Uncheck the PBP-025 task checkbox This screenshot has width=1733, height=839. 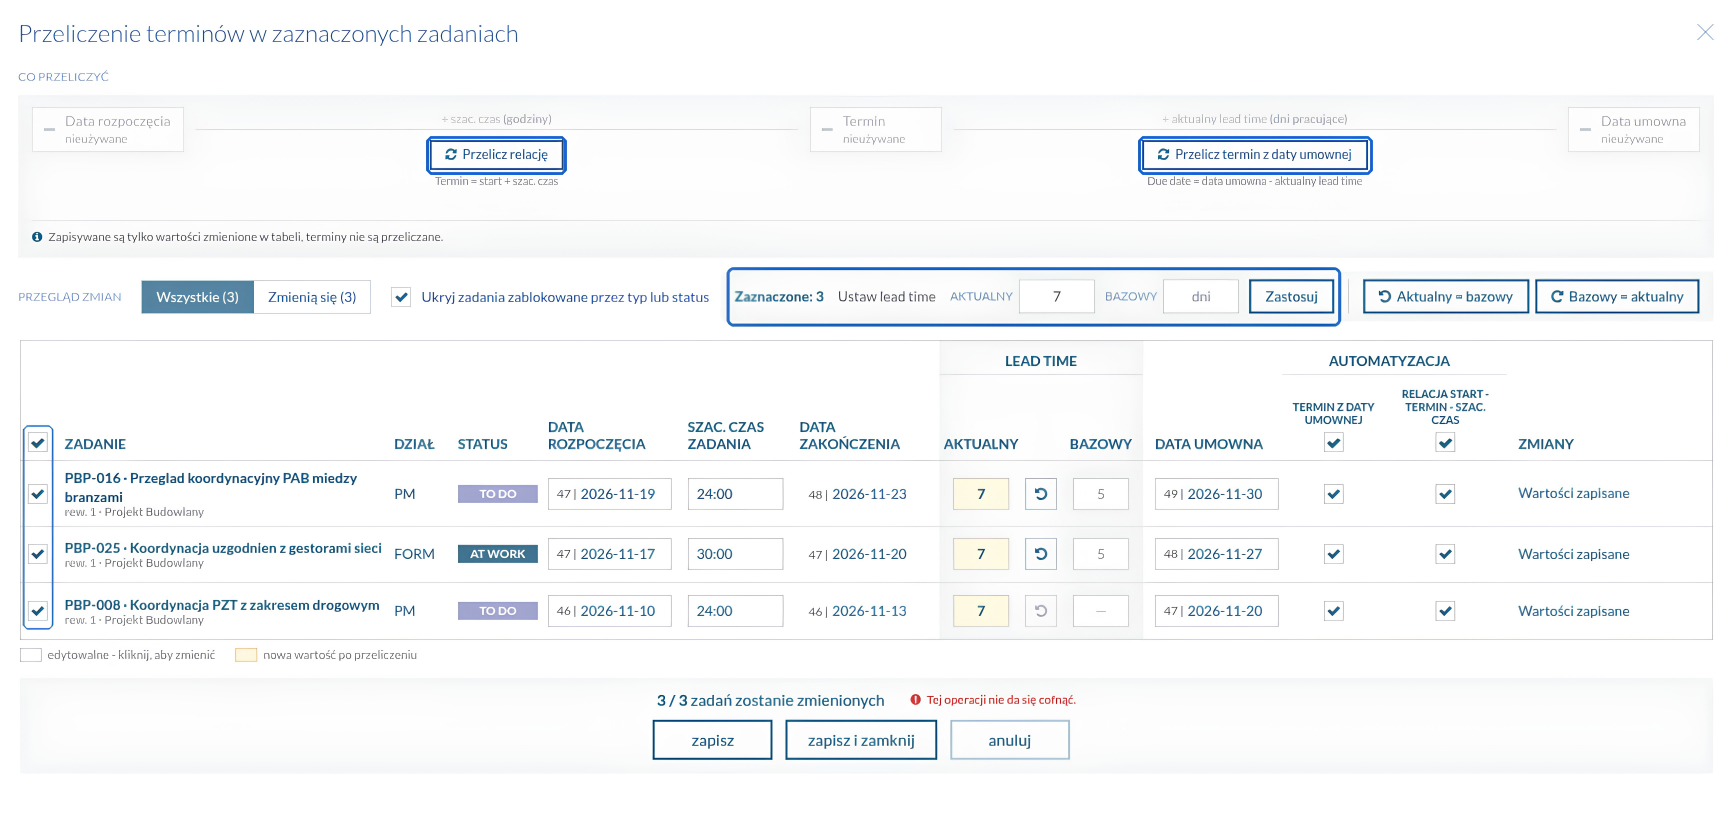tap(38, 553)
